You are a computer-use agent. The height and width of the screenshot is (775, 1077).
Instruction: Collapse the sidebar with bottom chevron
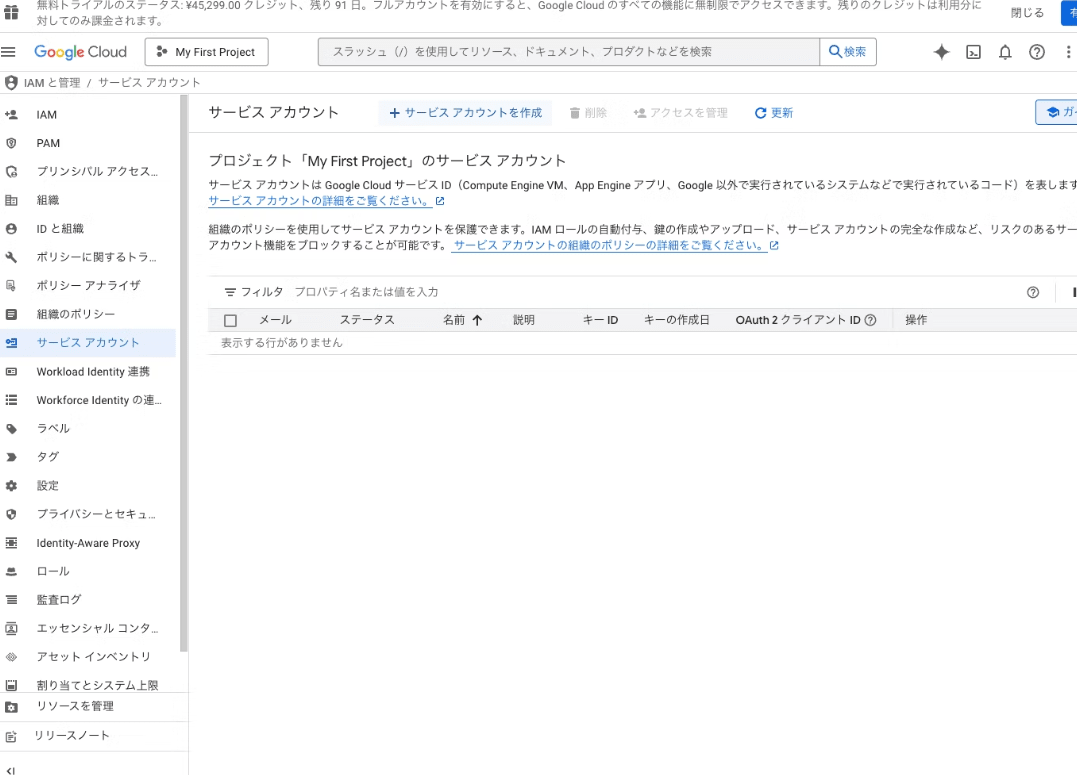(11, 771)
